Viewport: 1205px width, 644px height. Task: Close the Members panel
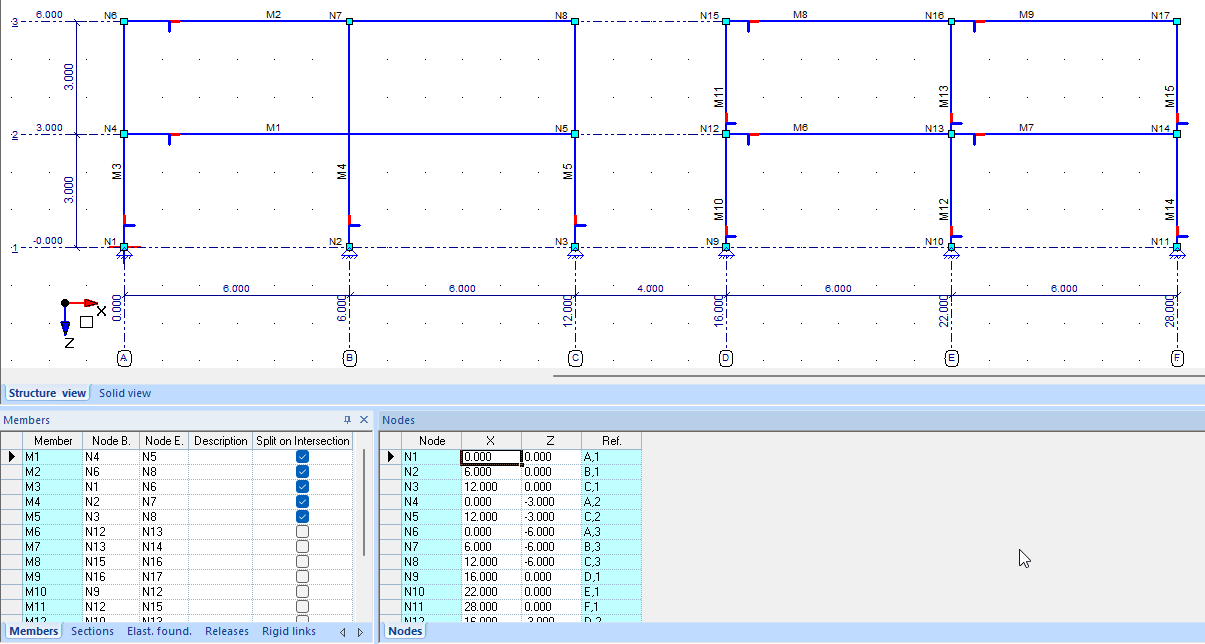pos(363,420)
